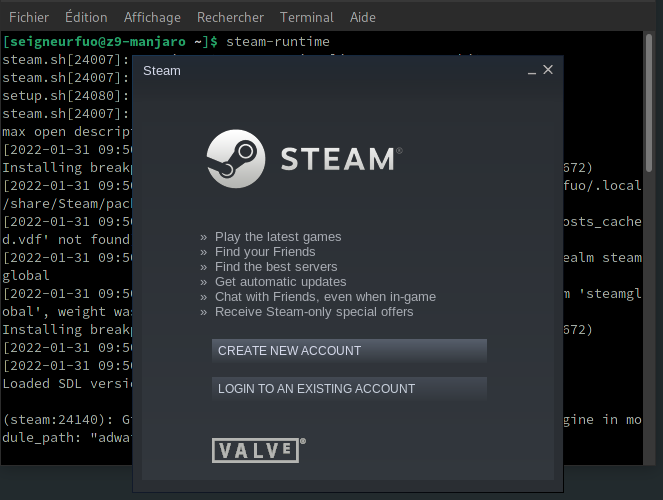Open the Fichier menu in the terminal
The height and width of the screenshot is (500, 663).
tap(29, 17)
